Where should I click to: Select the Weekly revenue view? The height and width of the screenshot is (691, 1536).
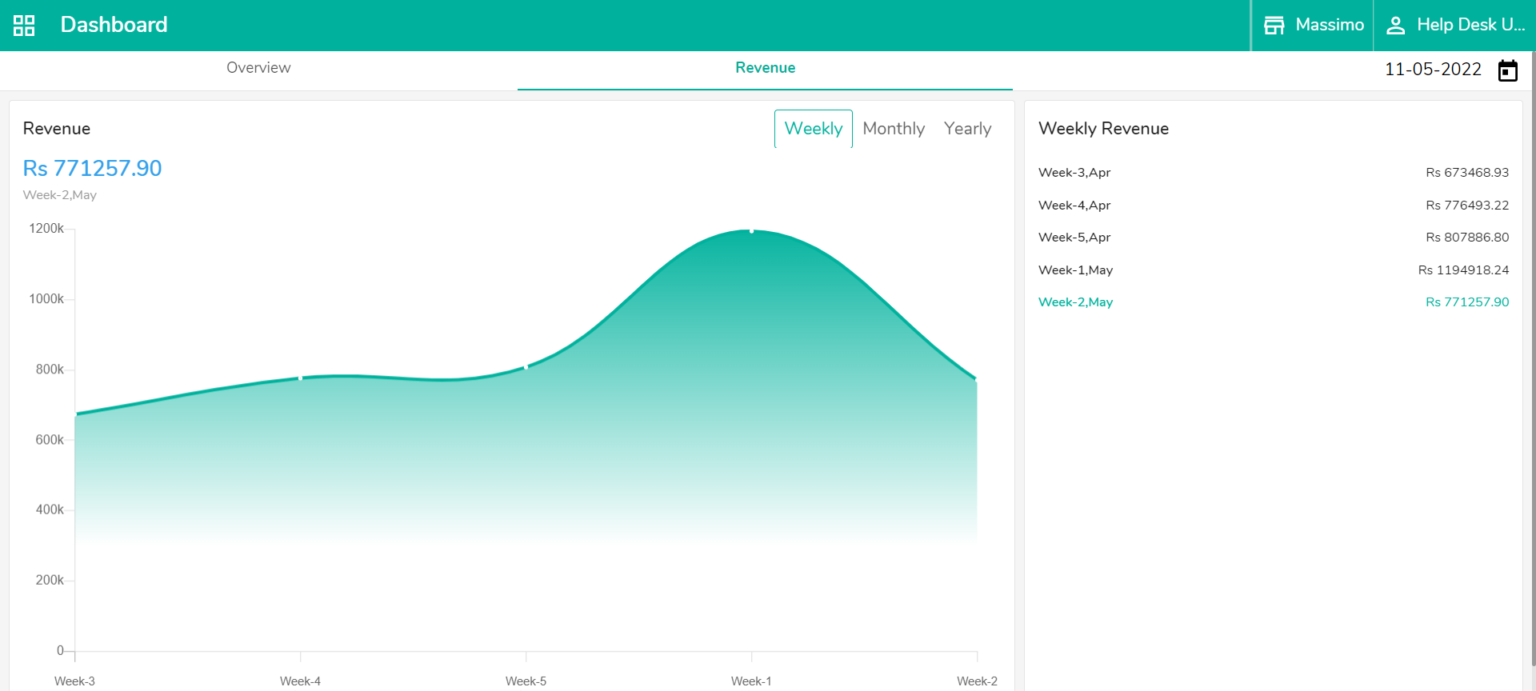click(813, 128)
